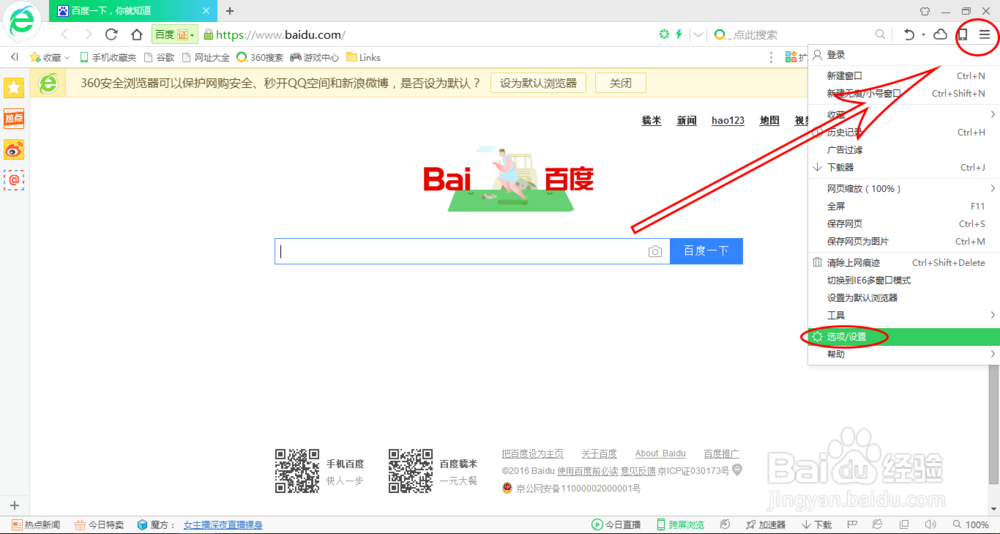
Task: Open the 谷歌 bookmark
Action: coord(159,57)
